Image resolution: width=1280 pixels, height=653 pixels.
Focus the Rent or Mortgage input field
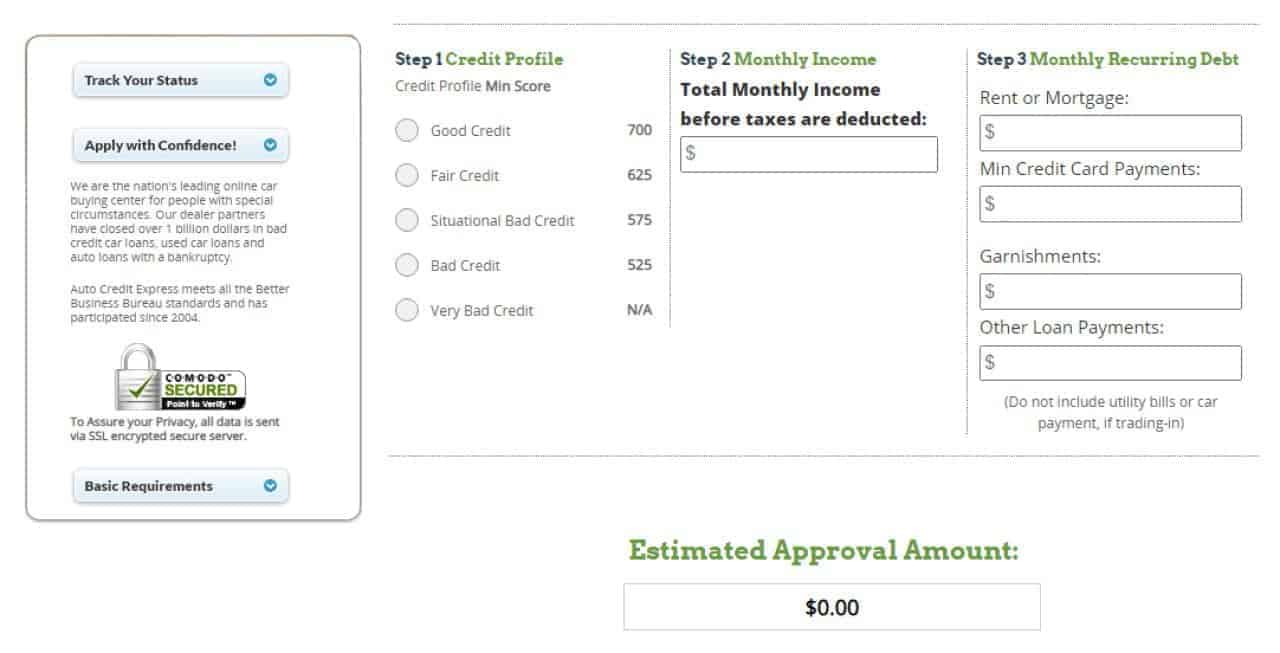pos(1111,132)
